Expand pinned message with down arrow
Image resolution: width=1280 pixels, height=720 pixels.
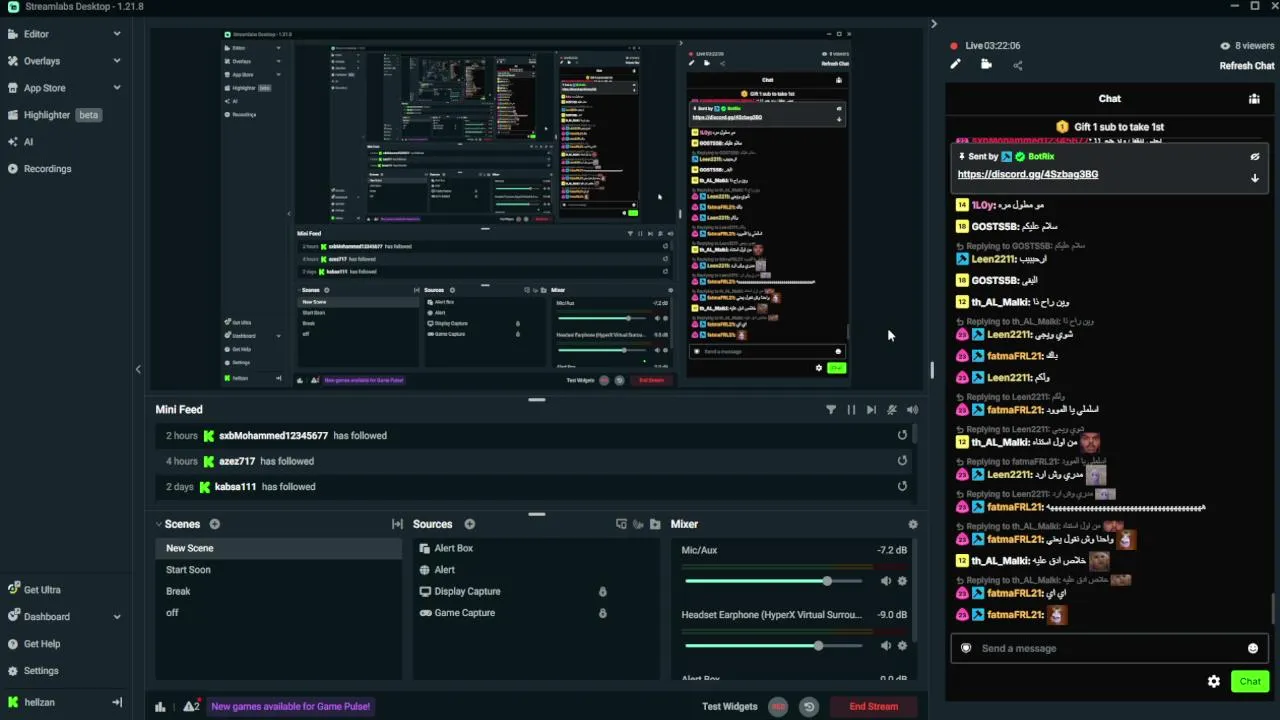pyautogui.click(x=1255, y=178)
